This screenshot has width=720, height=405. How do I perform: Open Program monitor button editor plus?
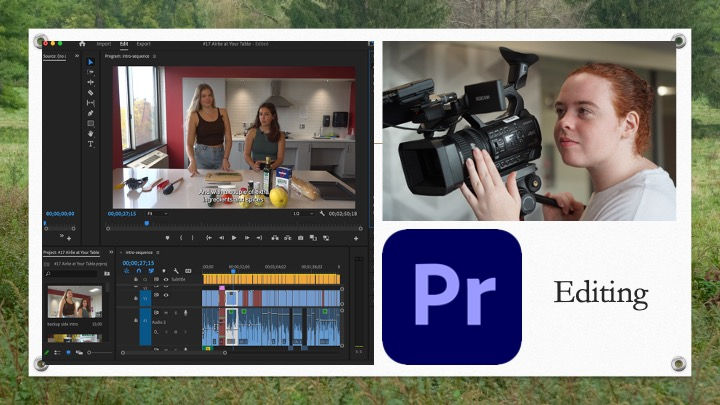[356, 238]
